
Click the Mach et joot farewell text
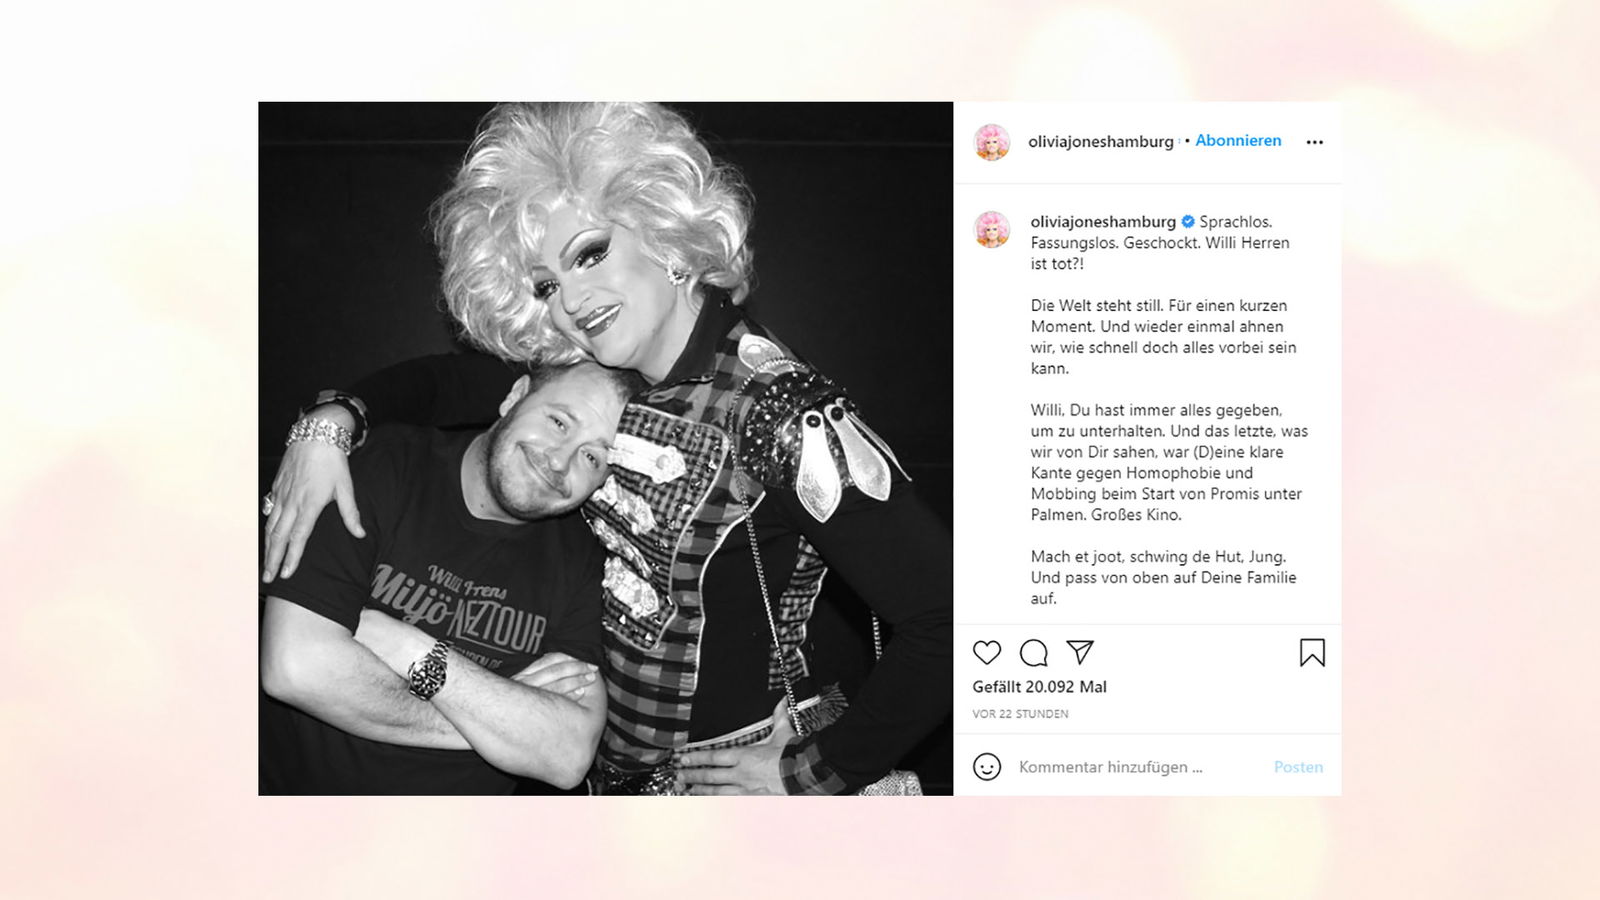point(1164,577)
